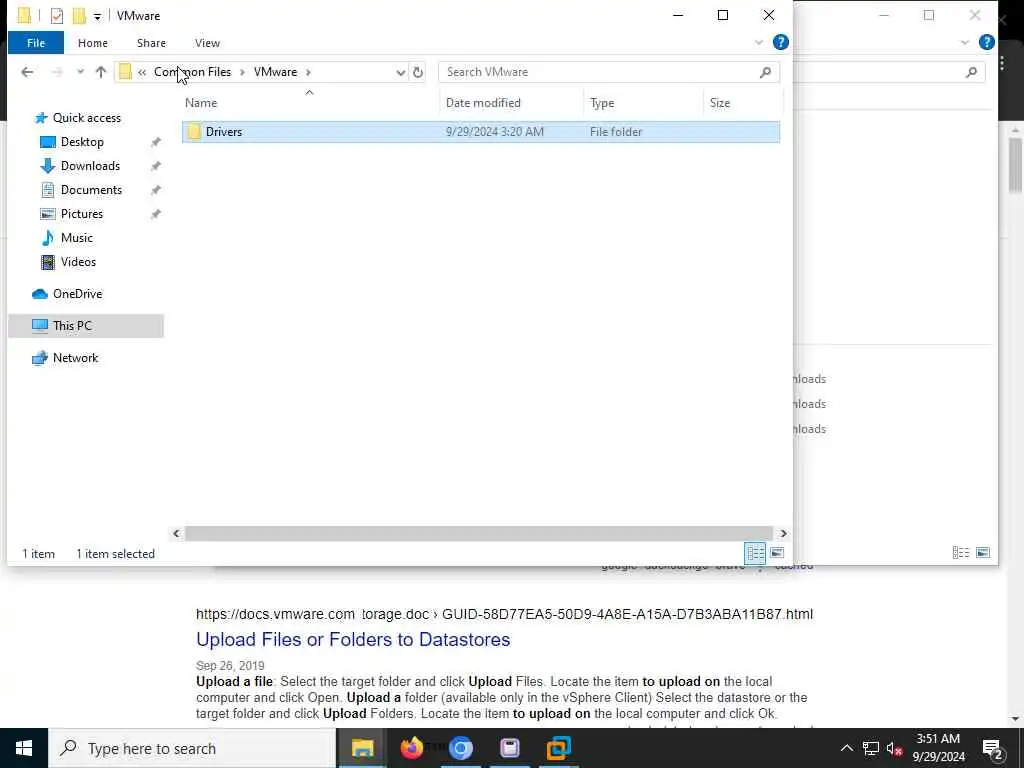Image resolution: width=1024 pixels, height=768 pixels.
Task: Open quick access toolbar customize dropdown
Action: coord(97,16)
